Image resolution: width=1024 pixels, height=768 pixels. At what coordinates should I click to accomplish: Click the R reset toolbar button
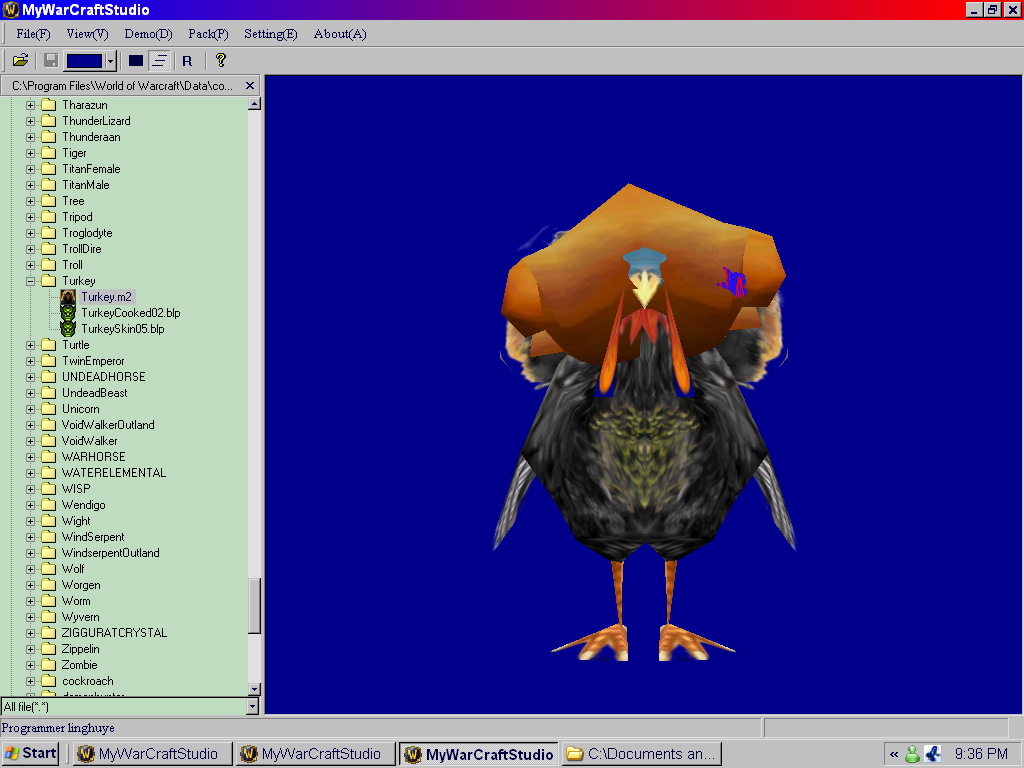click(187, 61)
